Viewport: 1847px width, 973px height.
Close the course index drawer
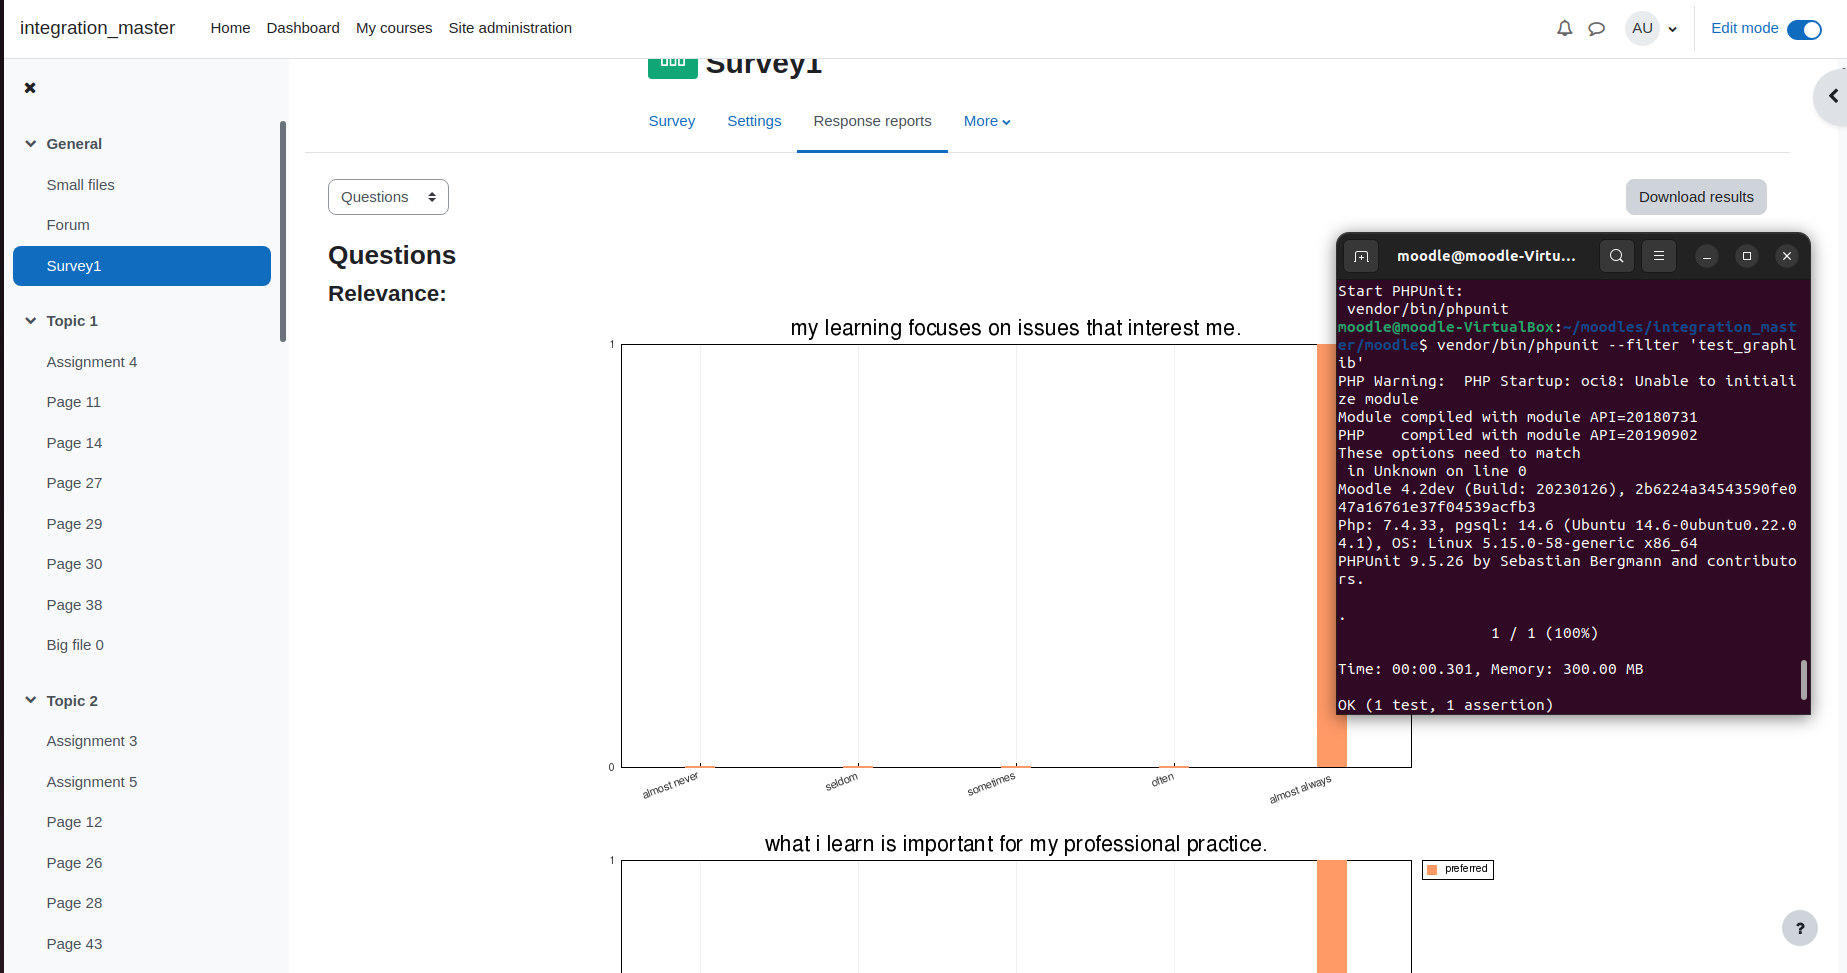click(30, 88)
